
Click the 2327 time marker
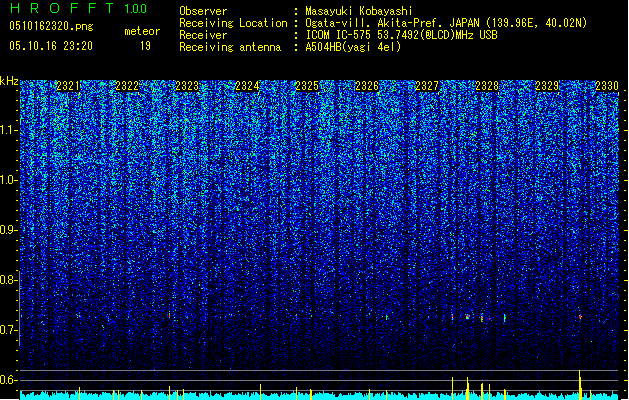click(x=427, y=86)
